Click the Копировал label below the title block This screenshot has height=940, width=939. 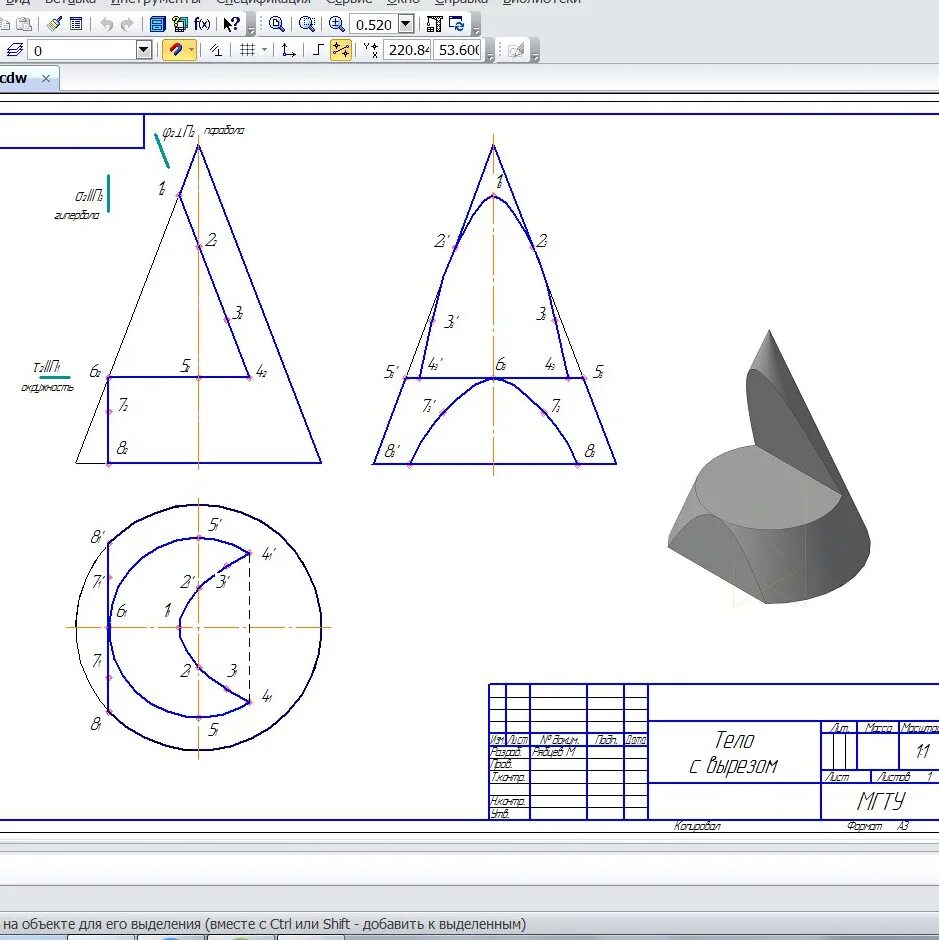tap(697, 826)
